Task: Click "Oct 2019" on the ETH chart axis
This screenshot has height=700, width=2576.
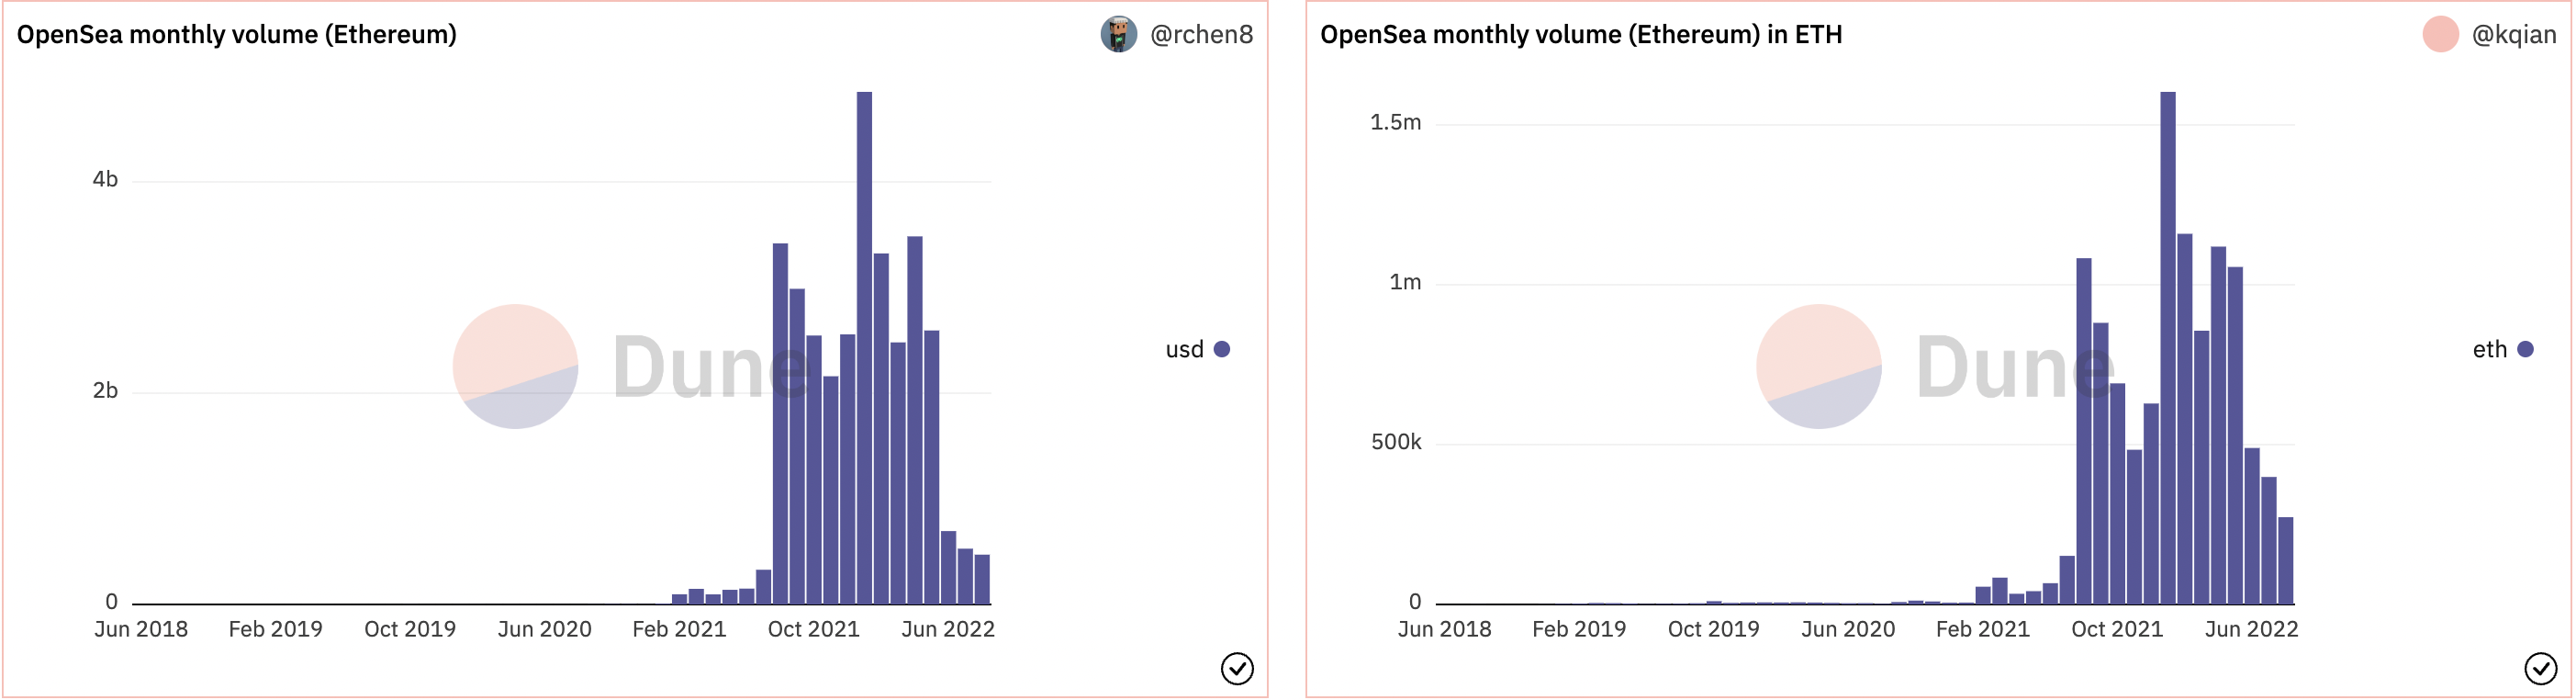Action: click(1714, 629)
